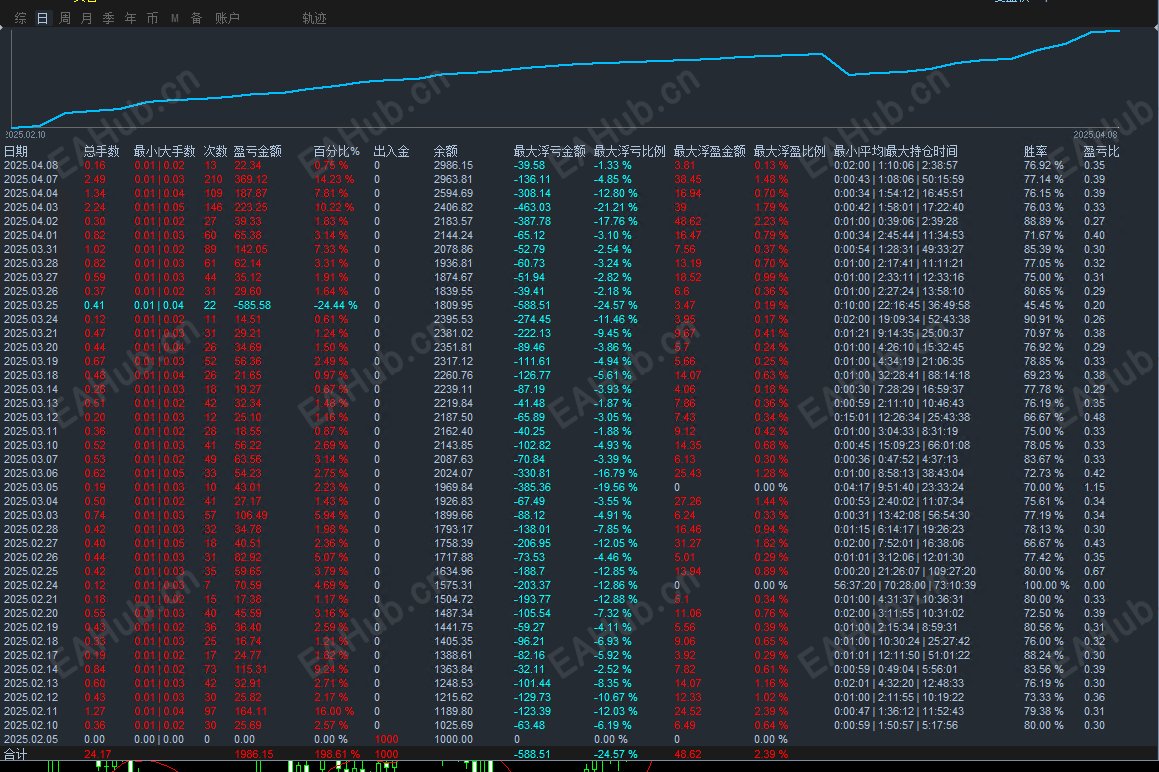Click the -585.58 loss amount cell
1159x772 pixels.
pyautogui.click(x=253, y=305)
